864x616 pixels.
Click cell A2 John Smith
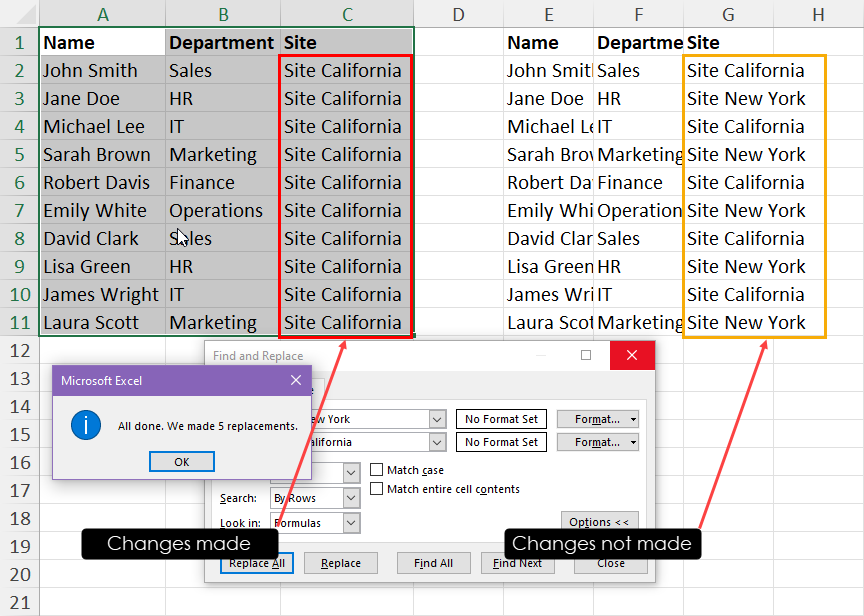click(102, 70)
